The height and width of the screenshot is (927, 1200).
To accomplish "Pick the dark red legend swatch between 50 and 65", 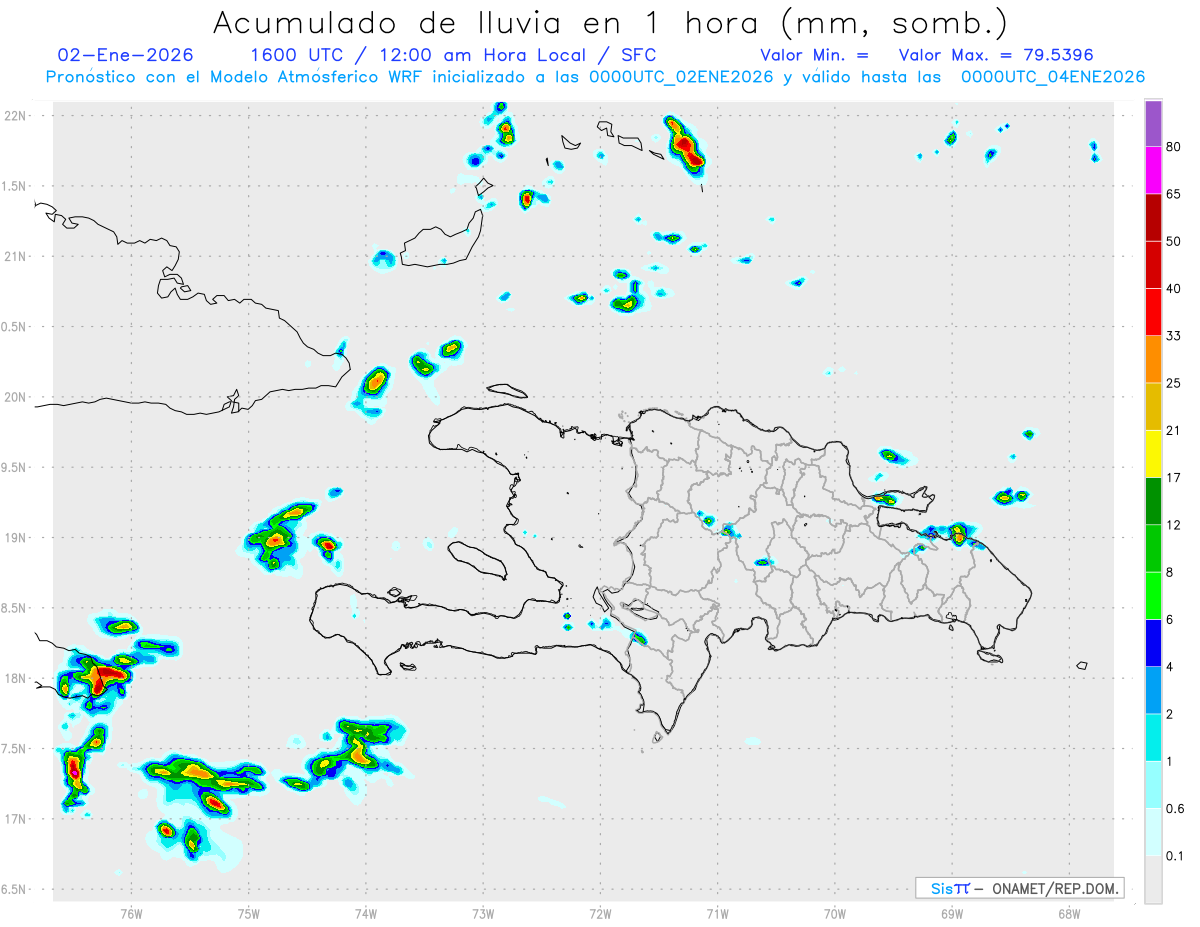I will tap(1153, 217).
